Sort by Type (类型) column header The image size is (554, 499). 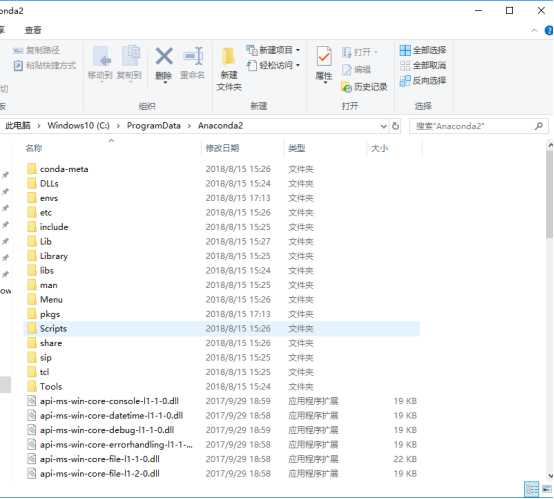297,148
